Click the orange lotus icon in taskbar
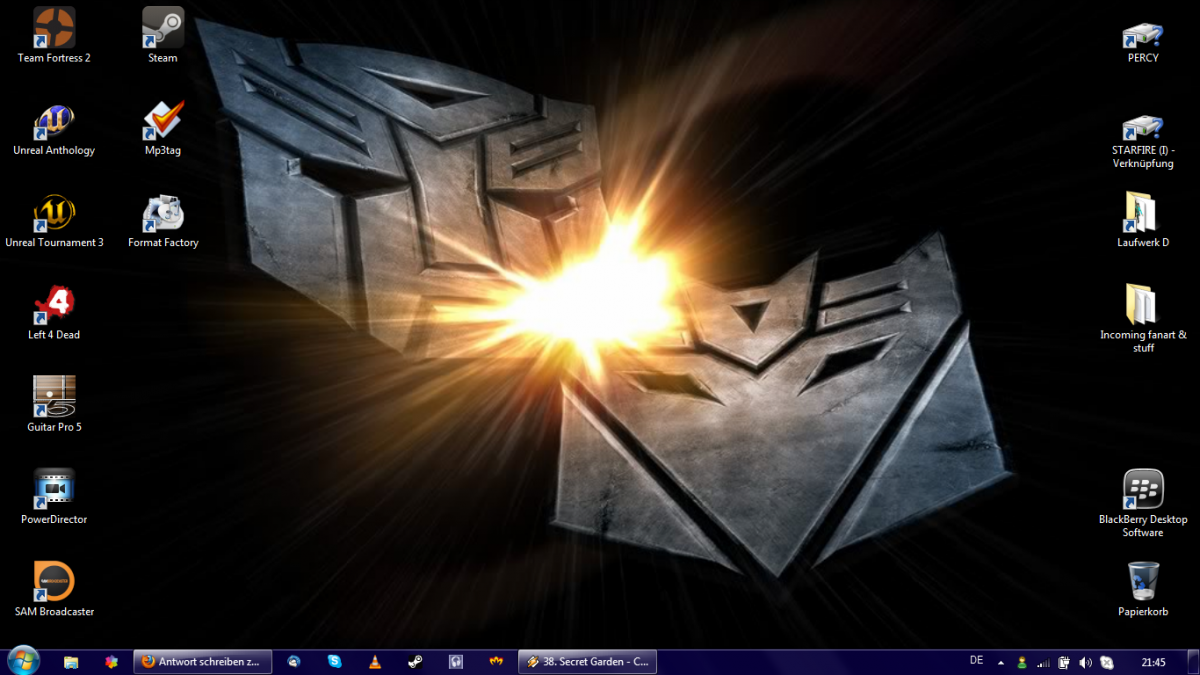The height and width of the screenshot is (675, 1200). coord(496,662)
